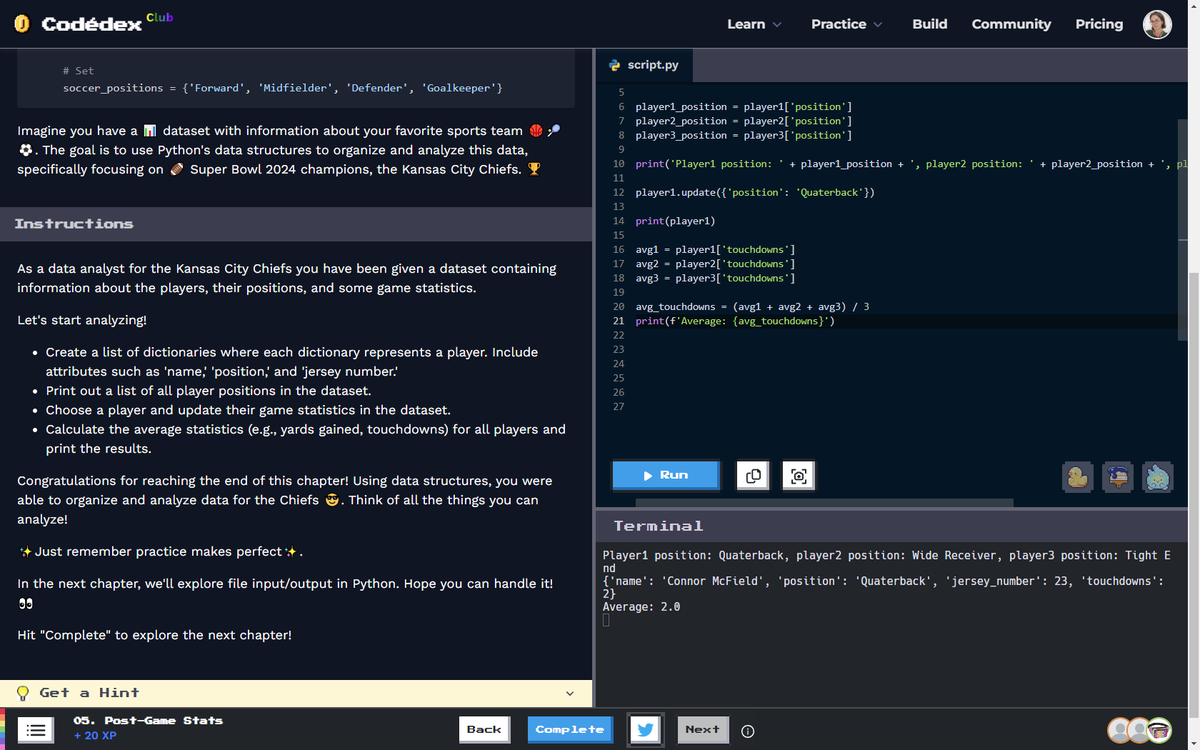Take a code screenshot with camera icon

pyautogui.click(x=799, y=476)
